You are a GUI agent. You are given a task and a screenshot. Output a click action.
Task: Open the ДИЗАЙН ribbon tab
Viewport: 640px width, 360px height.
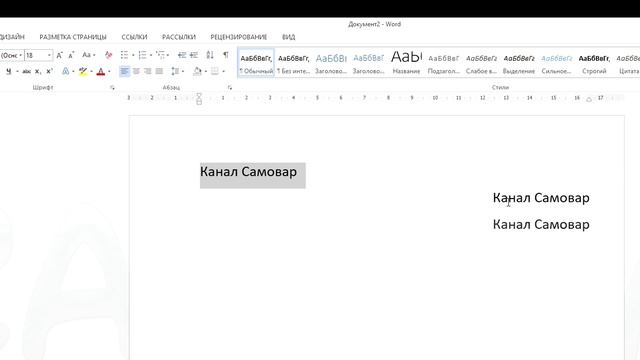pyautogui.click(x=12, y=37)
